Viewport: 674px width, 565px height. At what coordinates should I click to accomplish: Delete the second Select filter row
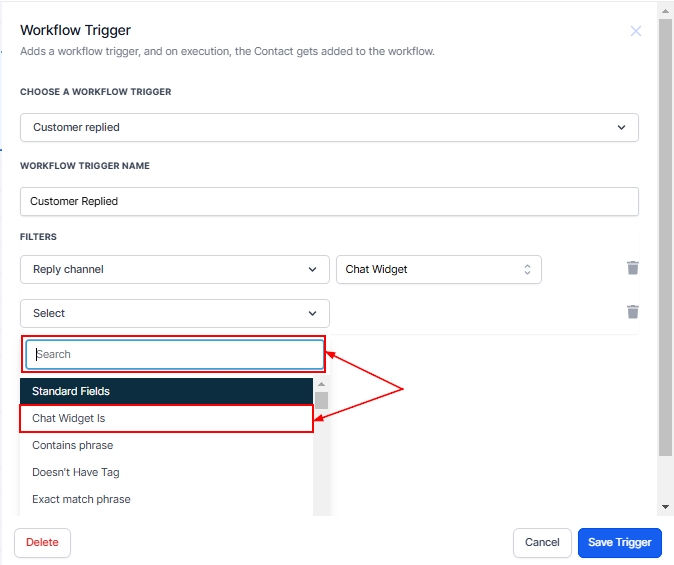[x=632, y=312]
